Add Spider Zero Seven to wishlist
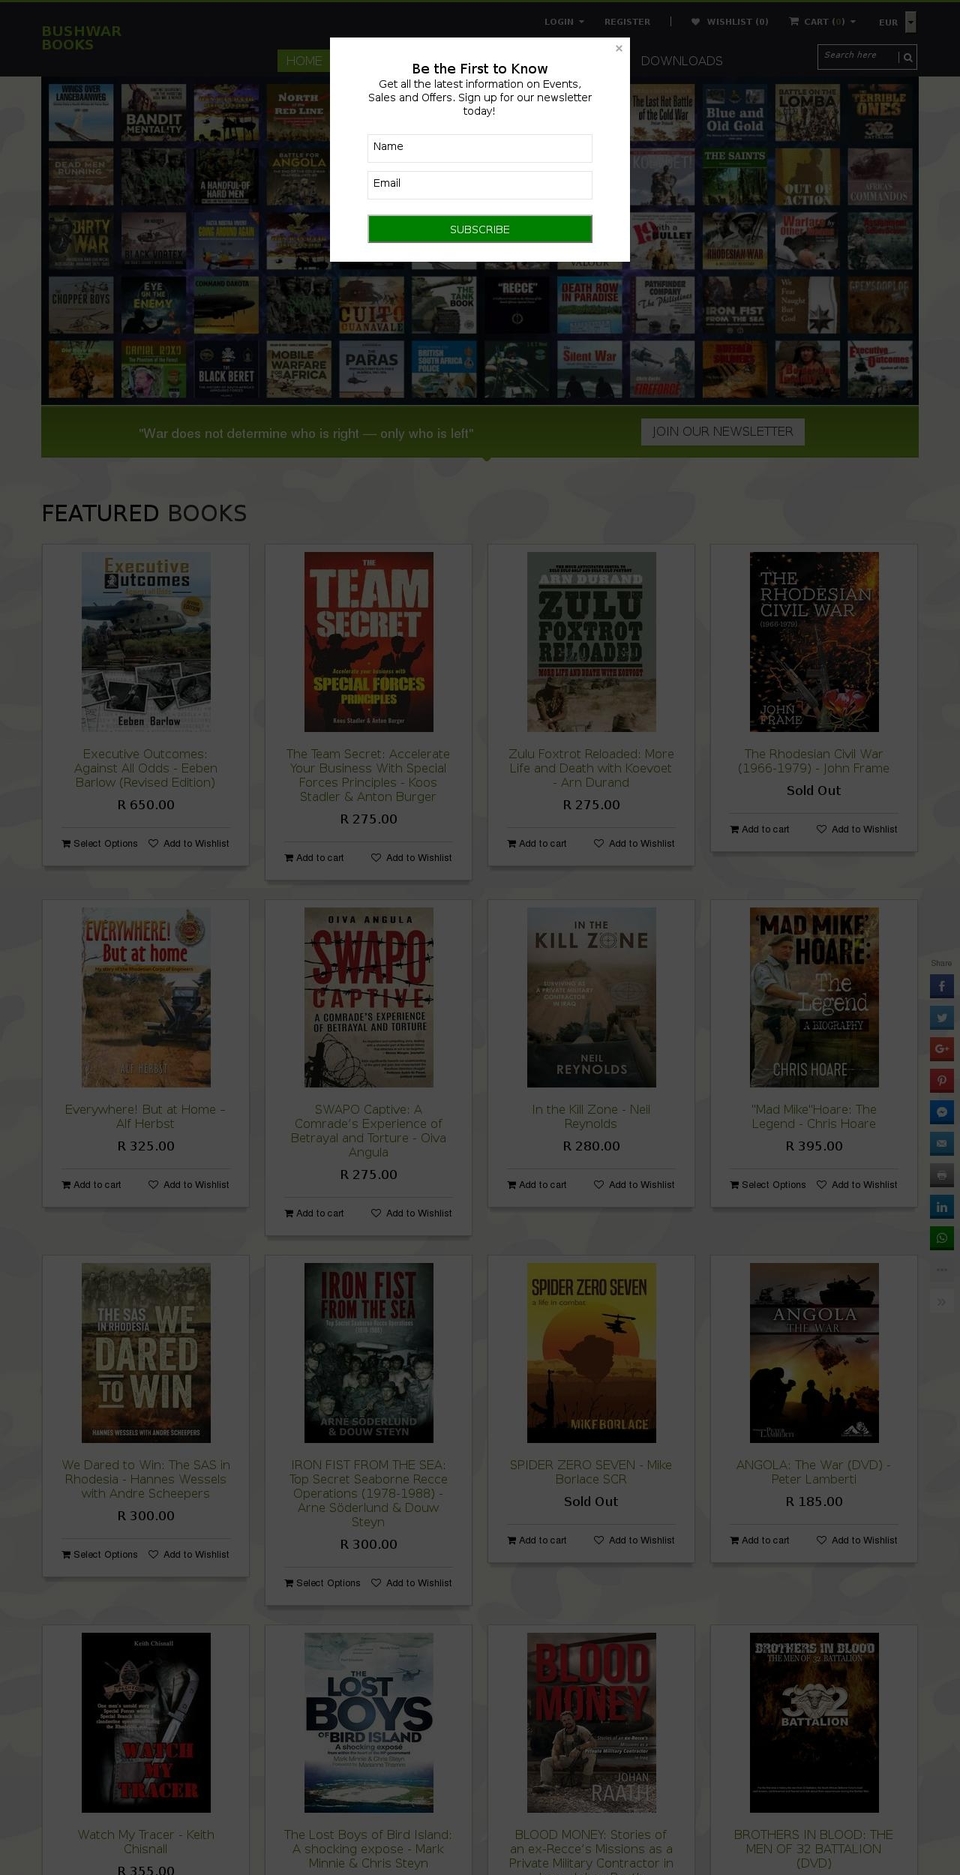 pyautogui.click(x=634, y=1541)
